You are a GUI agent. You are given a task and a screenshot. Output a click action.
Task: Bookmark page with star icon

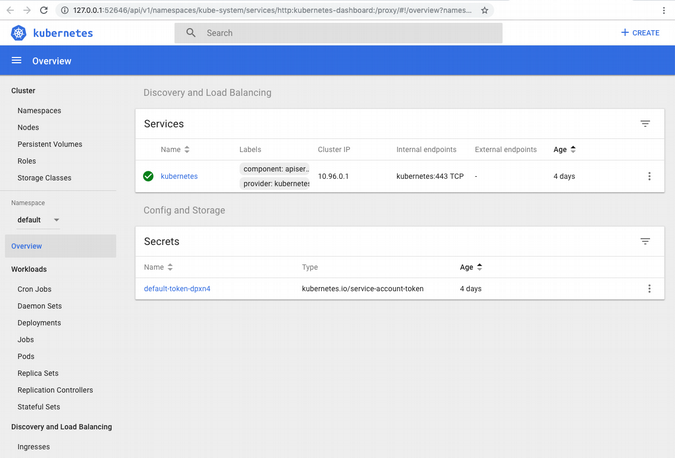coord(485,10)
